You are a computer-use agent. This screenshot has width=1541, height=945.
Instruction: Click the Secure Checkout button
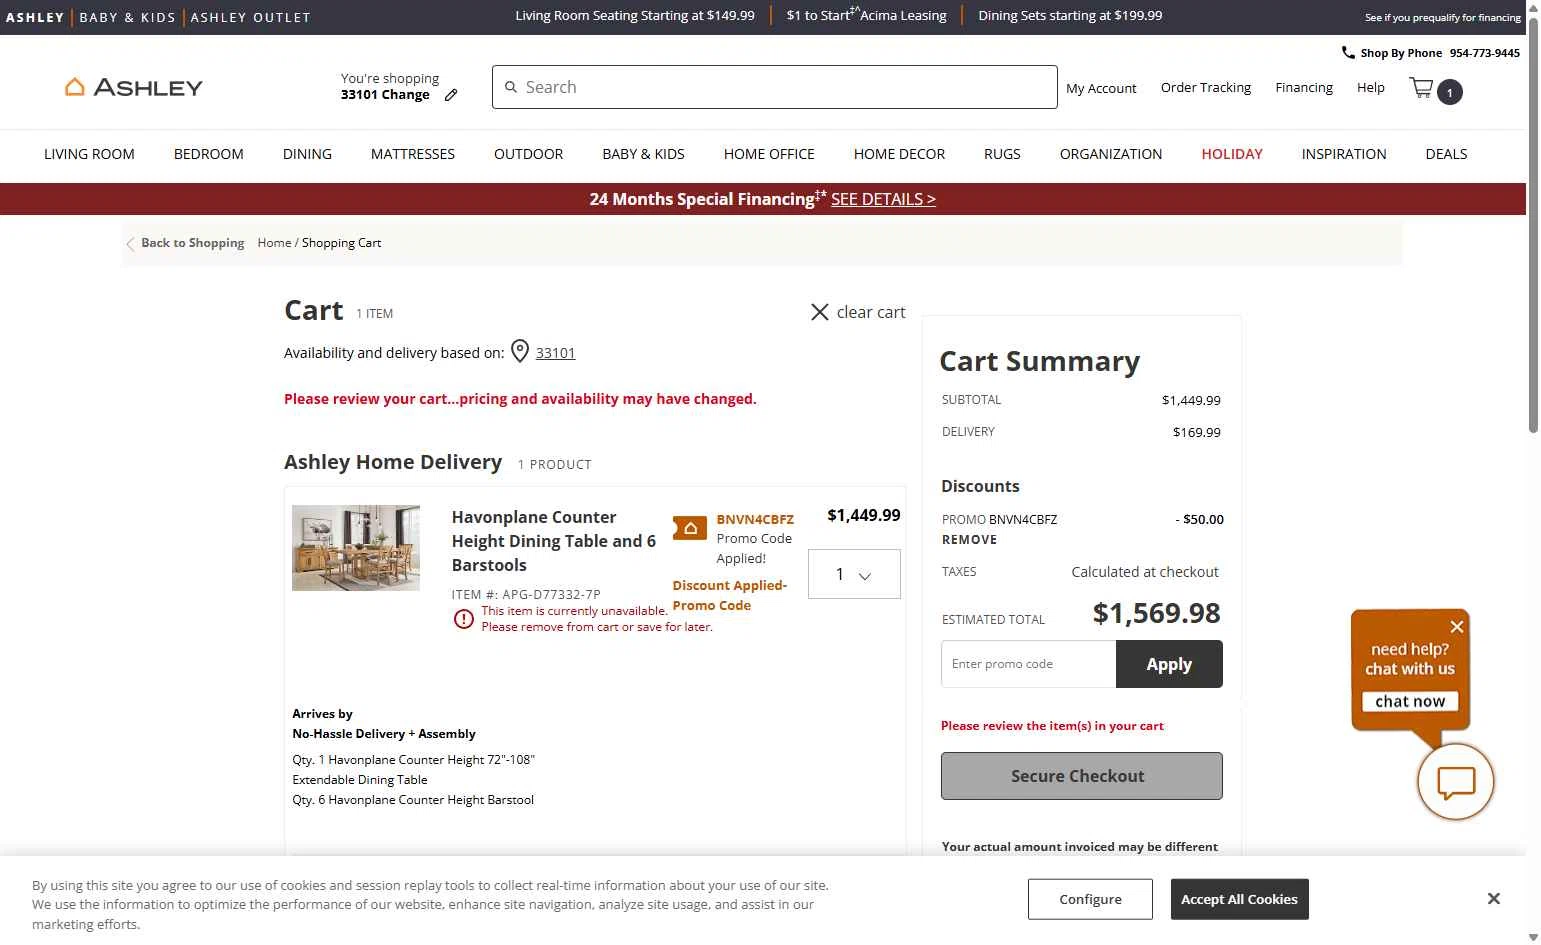click(1081, 776)
